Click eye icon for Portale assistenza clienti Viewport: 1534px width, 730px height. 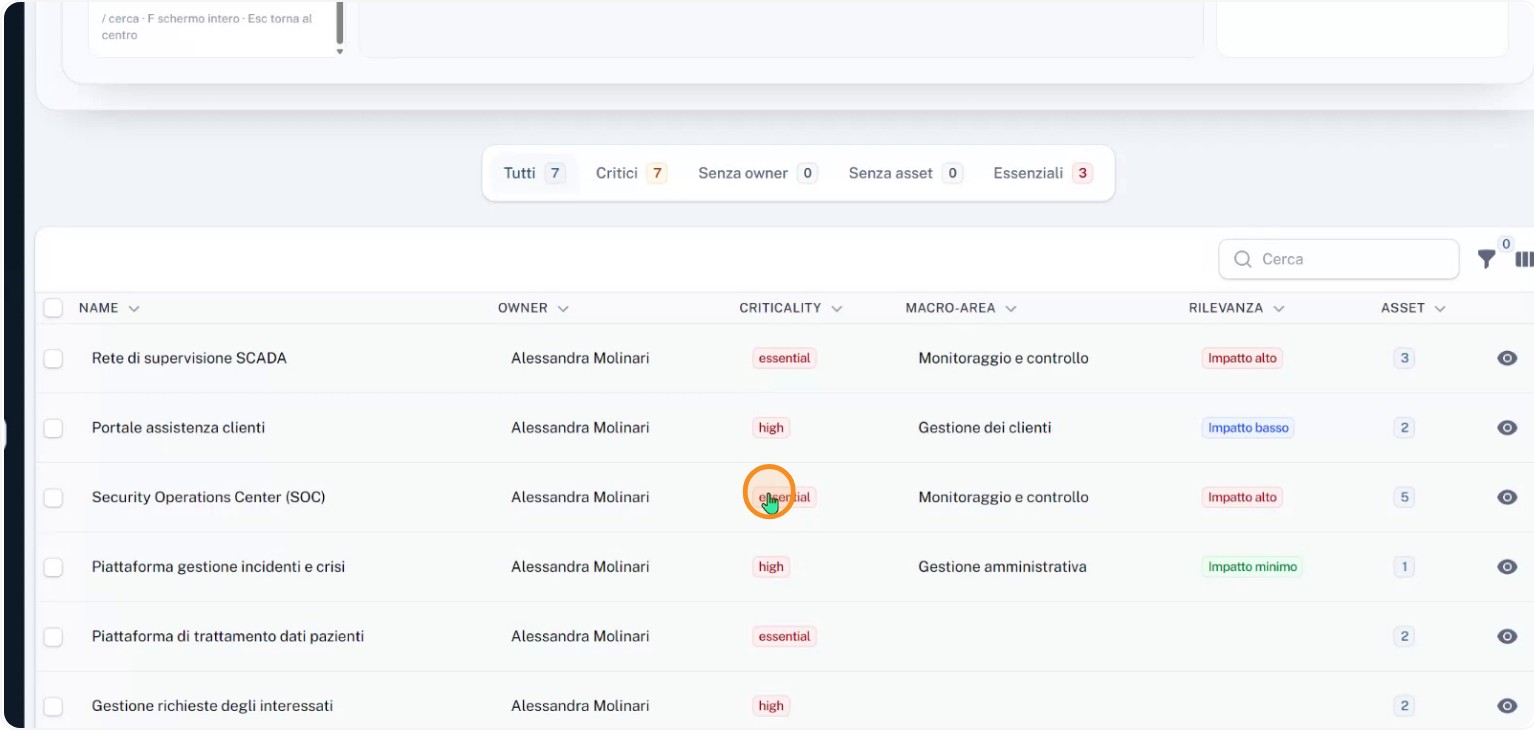tap(1507, 428)
